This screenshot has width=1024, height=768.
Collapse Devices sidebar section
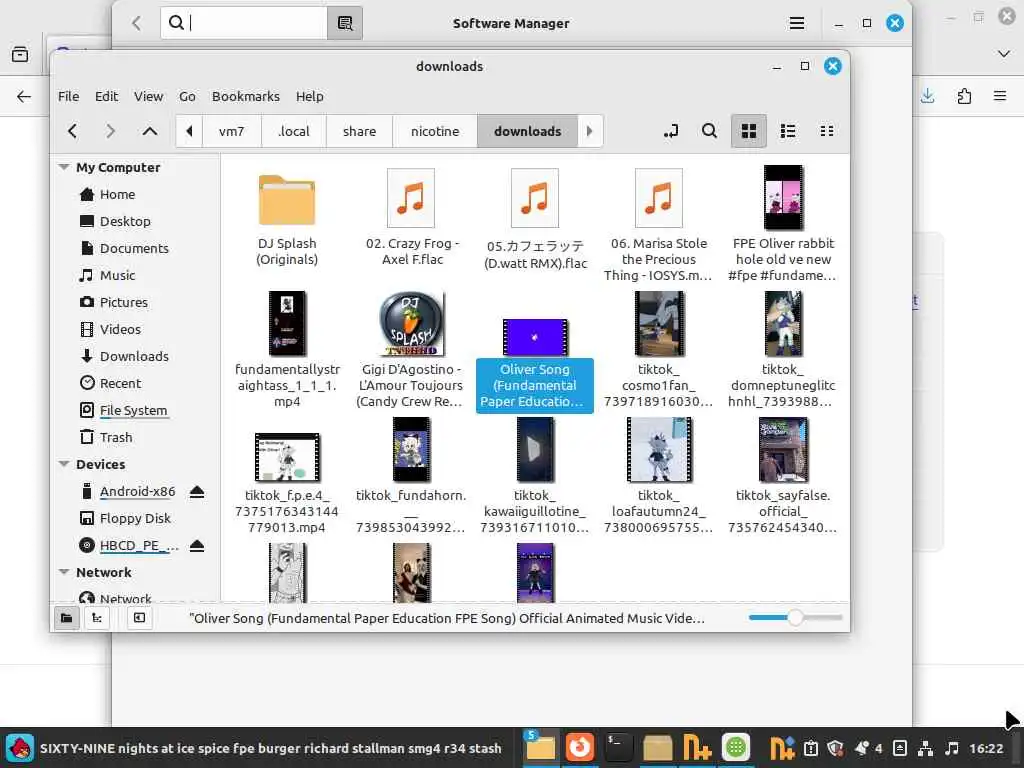click(x=64, y=464)
